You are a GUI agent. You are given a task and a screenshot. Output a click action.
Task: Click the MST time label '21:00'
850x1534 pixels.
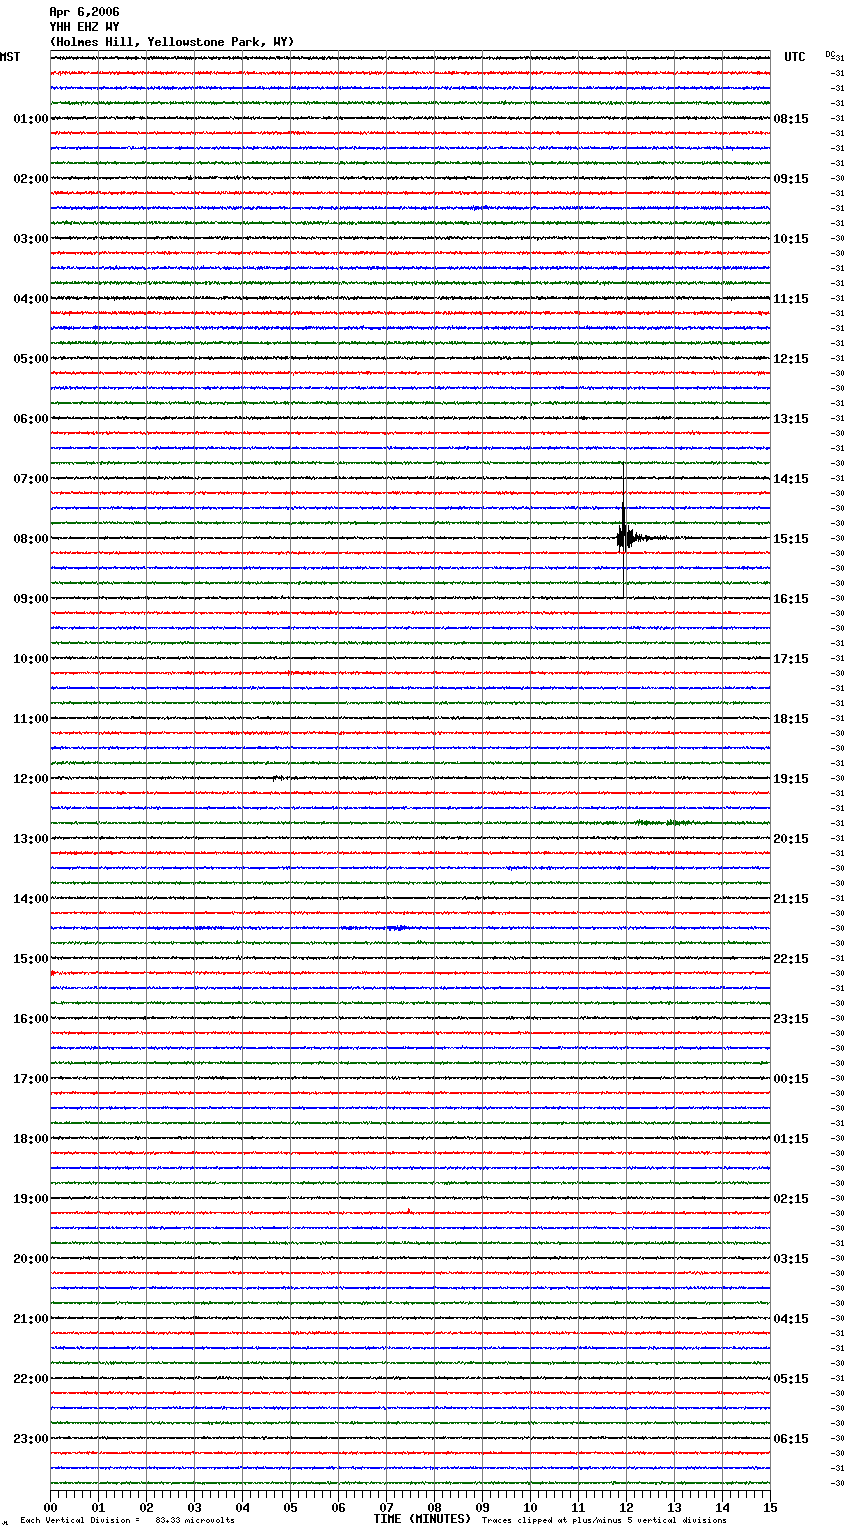(x=31, y=1319)
